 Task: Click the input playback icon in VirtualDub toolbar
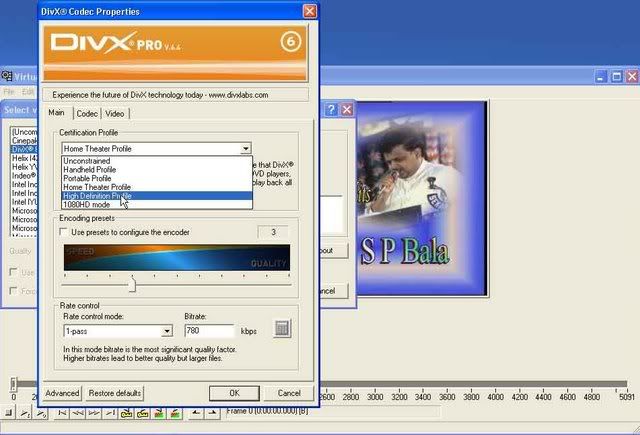pyautogui.click(x=24, y=413)
